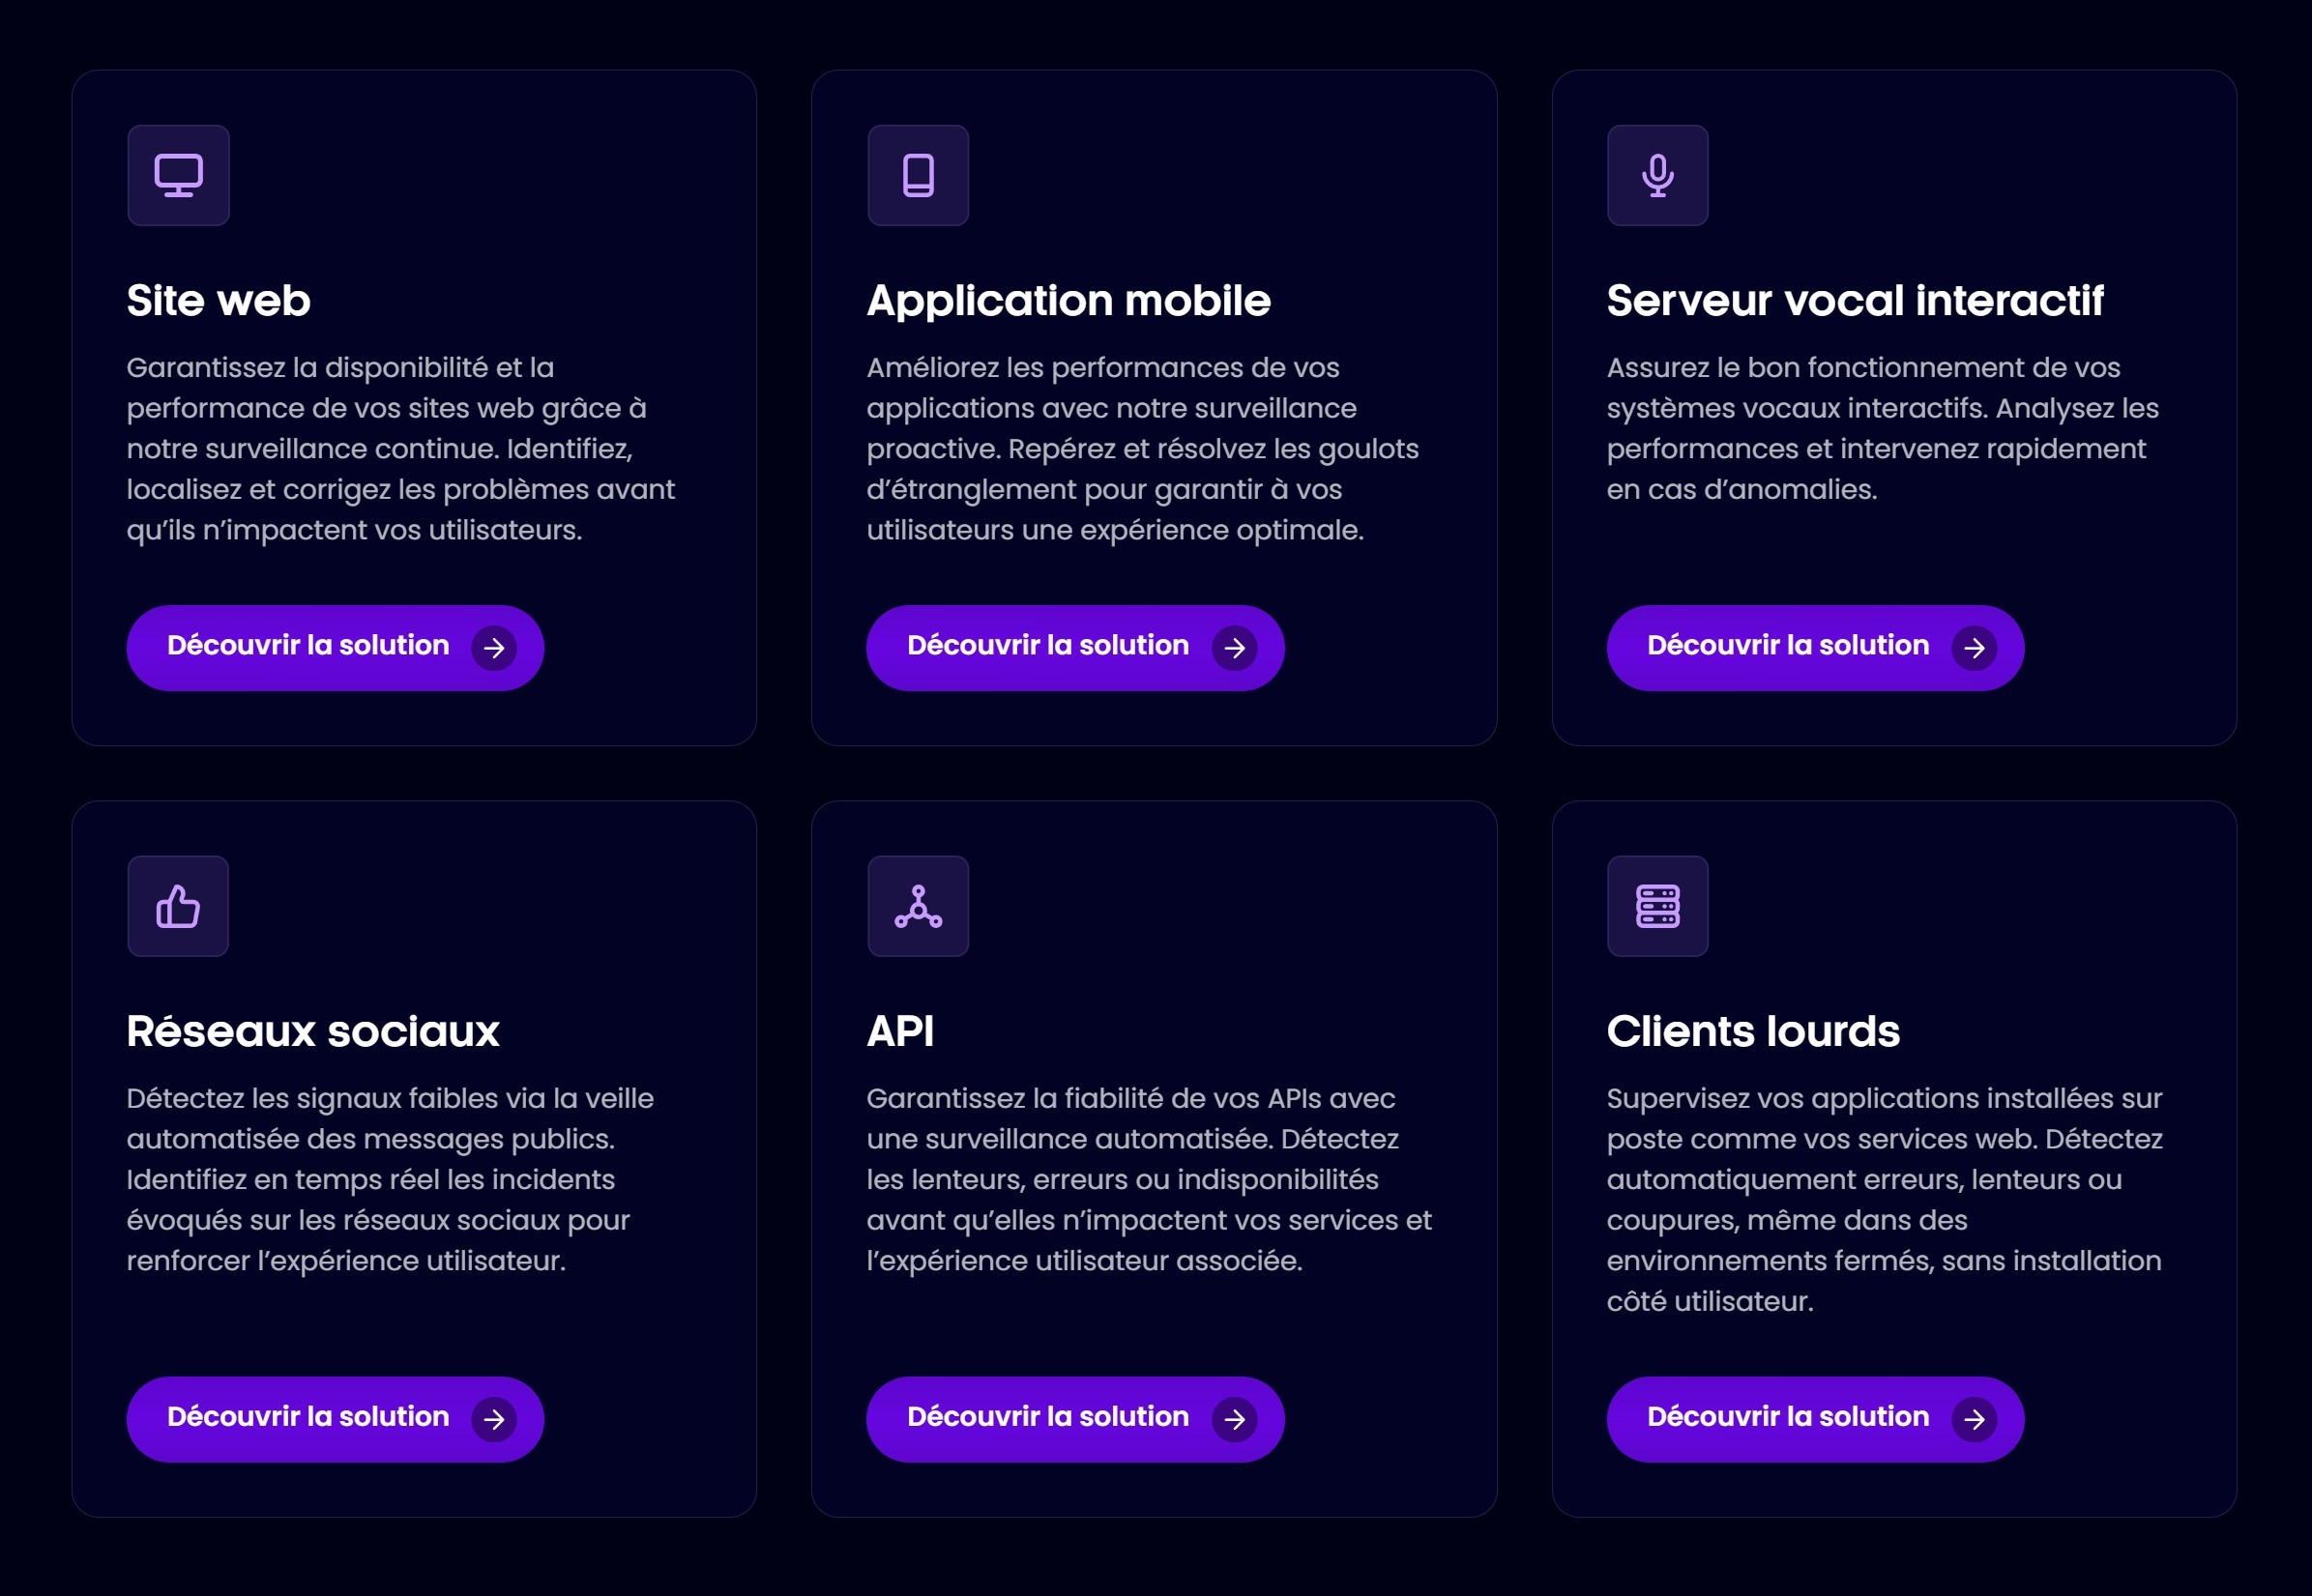Click the arrow icon in Application mobile's button

[1235, 648]
